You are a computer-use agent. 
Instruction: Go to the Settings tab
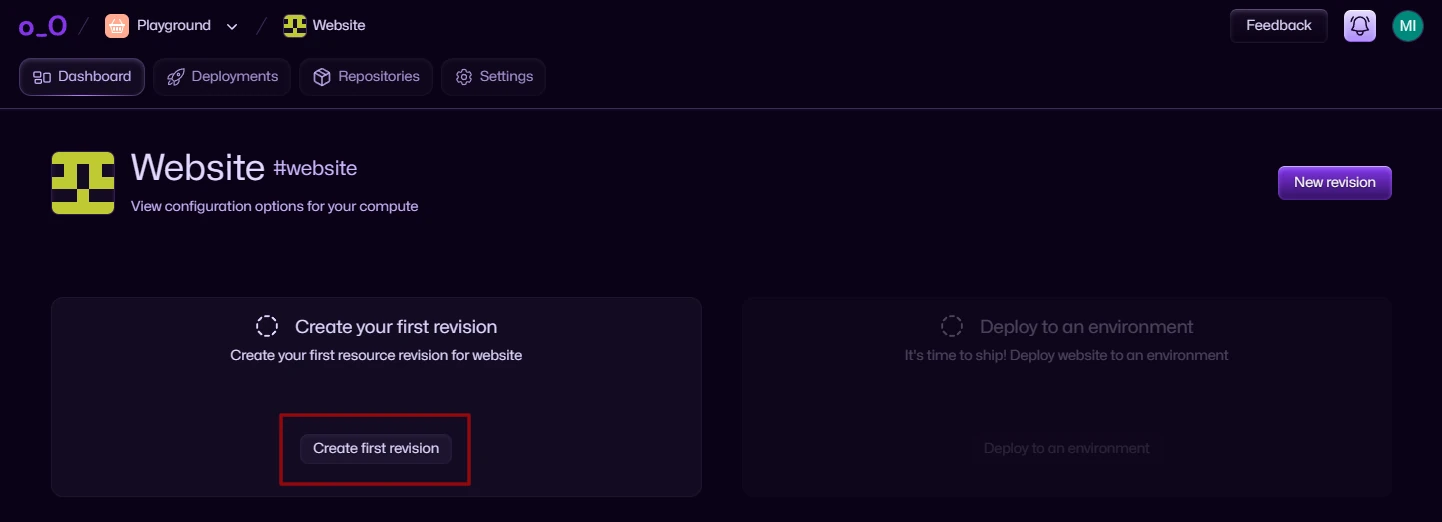[493, 77]
